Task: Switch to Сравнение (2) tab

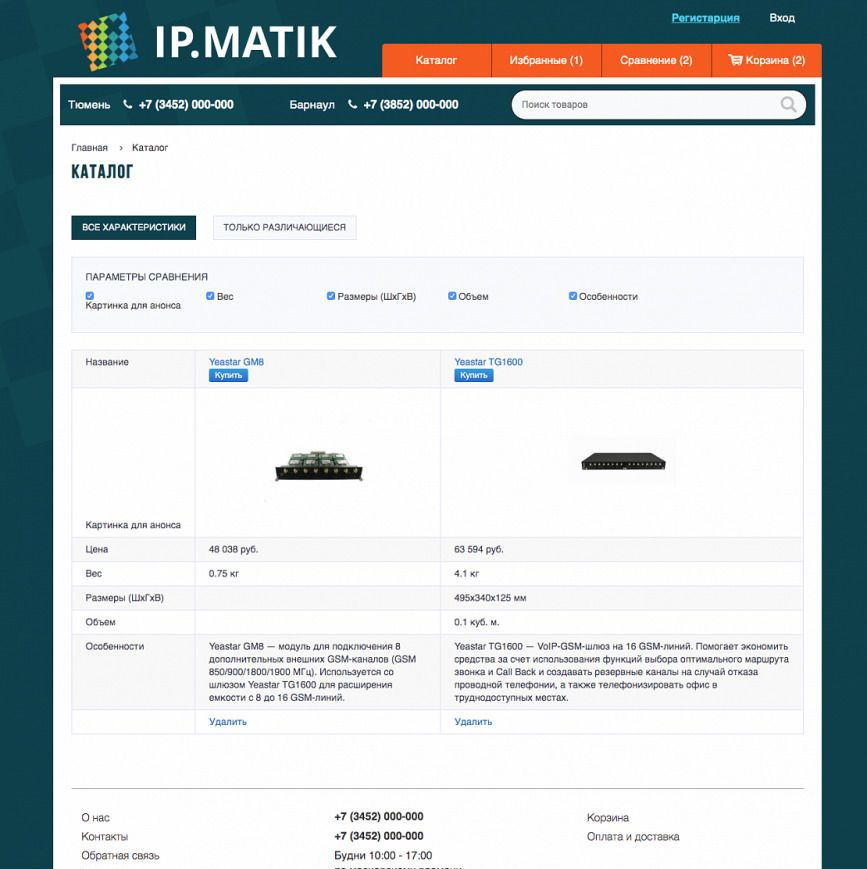Action: (x=656, y=60)
